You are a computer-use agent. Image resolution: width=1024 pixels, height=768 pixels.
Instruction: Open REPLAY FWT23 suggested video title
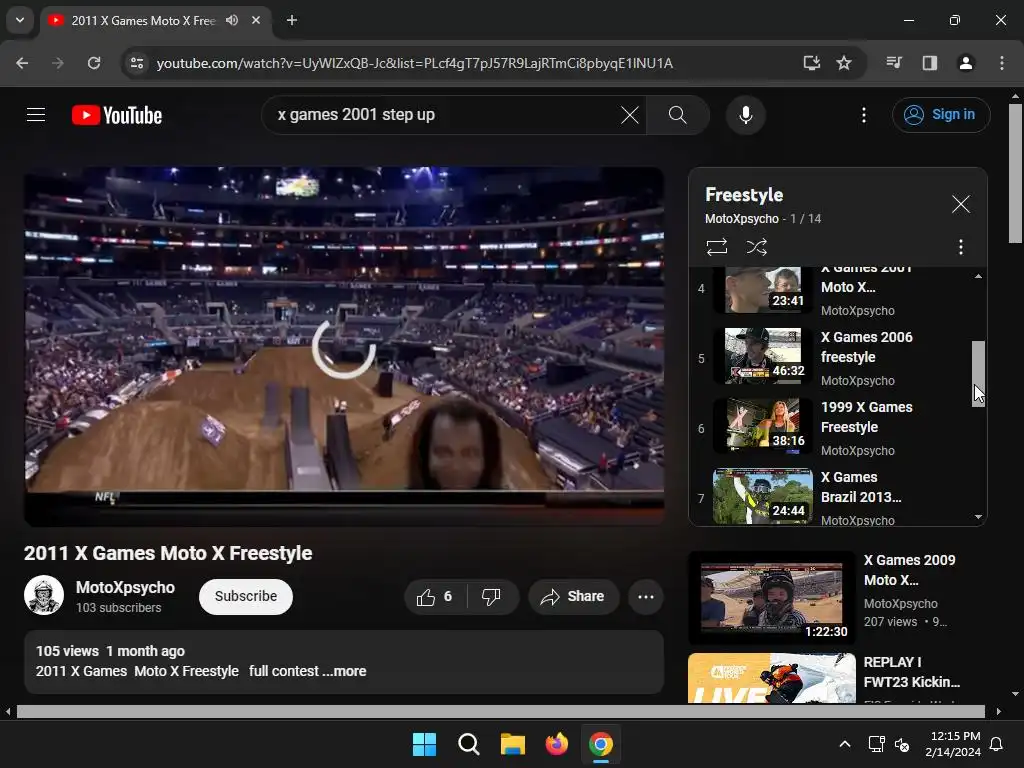[x=912, y=672]
